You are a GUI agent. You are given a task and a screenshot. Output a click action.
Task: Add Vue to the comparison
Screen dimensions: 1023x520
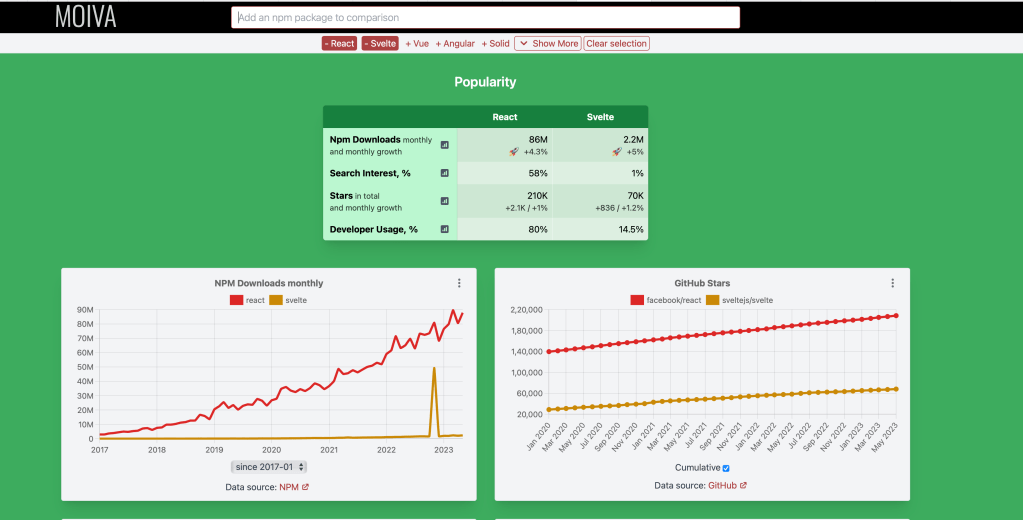417,44
